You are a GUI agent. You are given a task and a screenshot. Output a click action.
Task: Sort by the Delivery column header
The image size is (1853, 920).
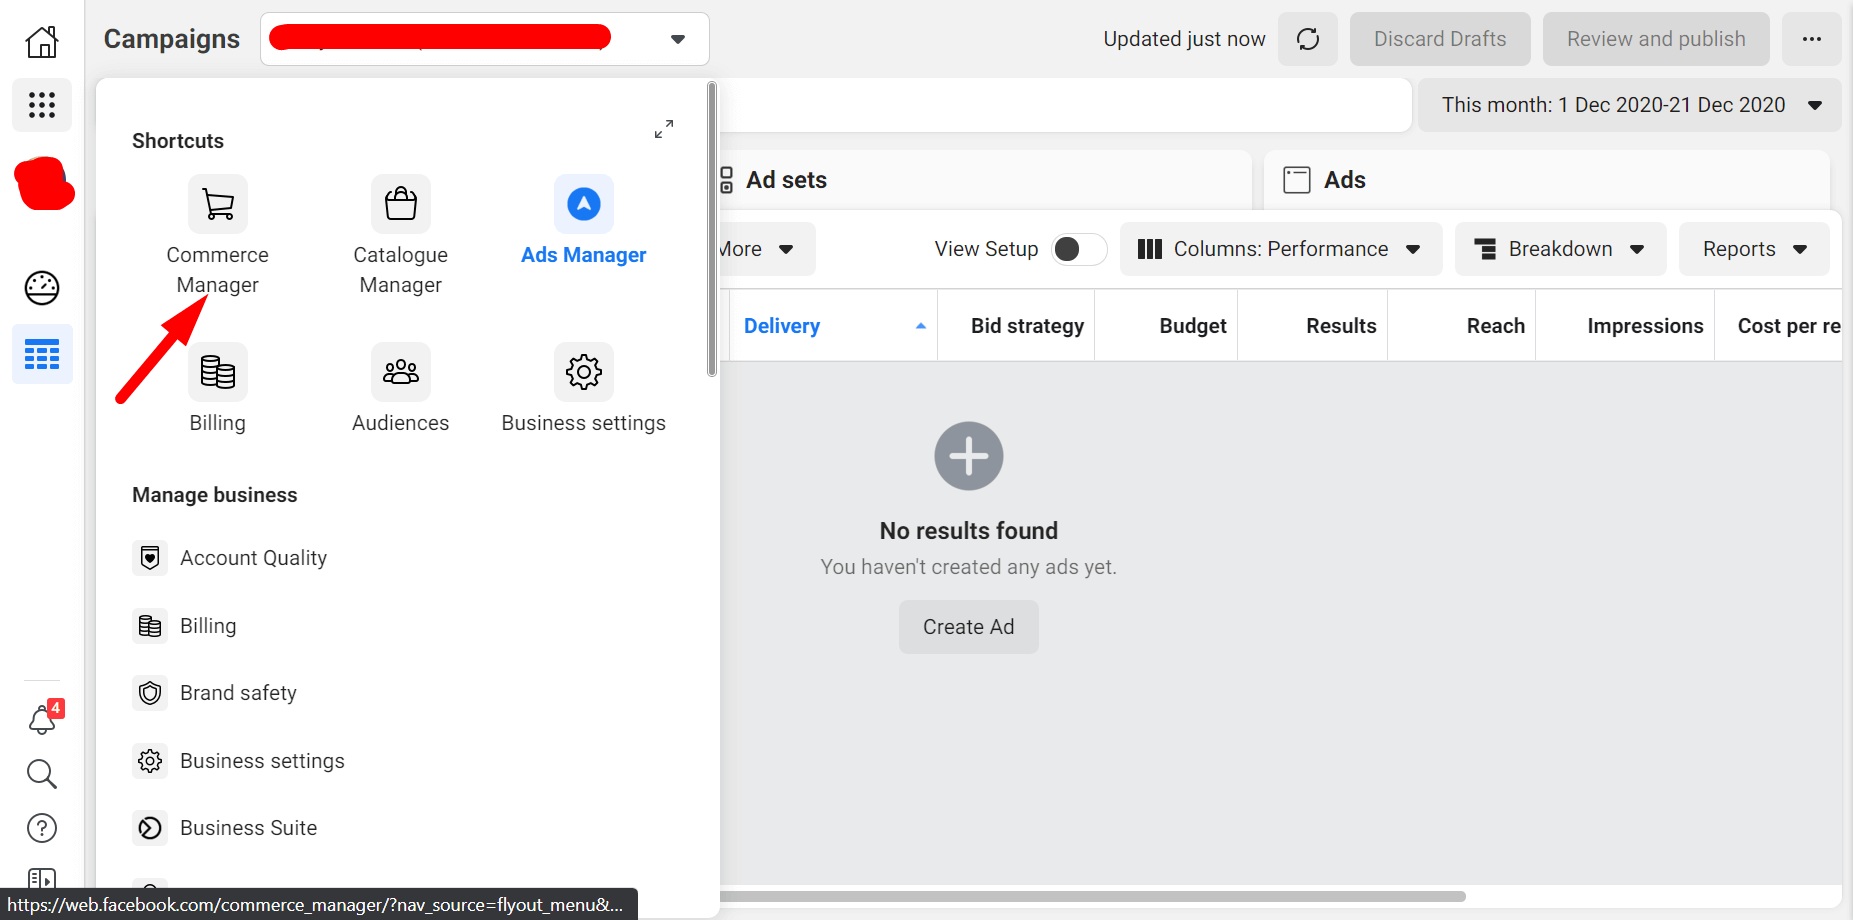pyautogui.click(x=782, y=326)
